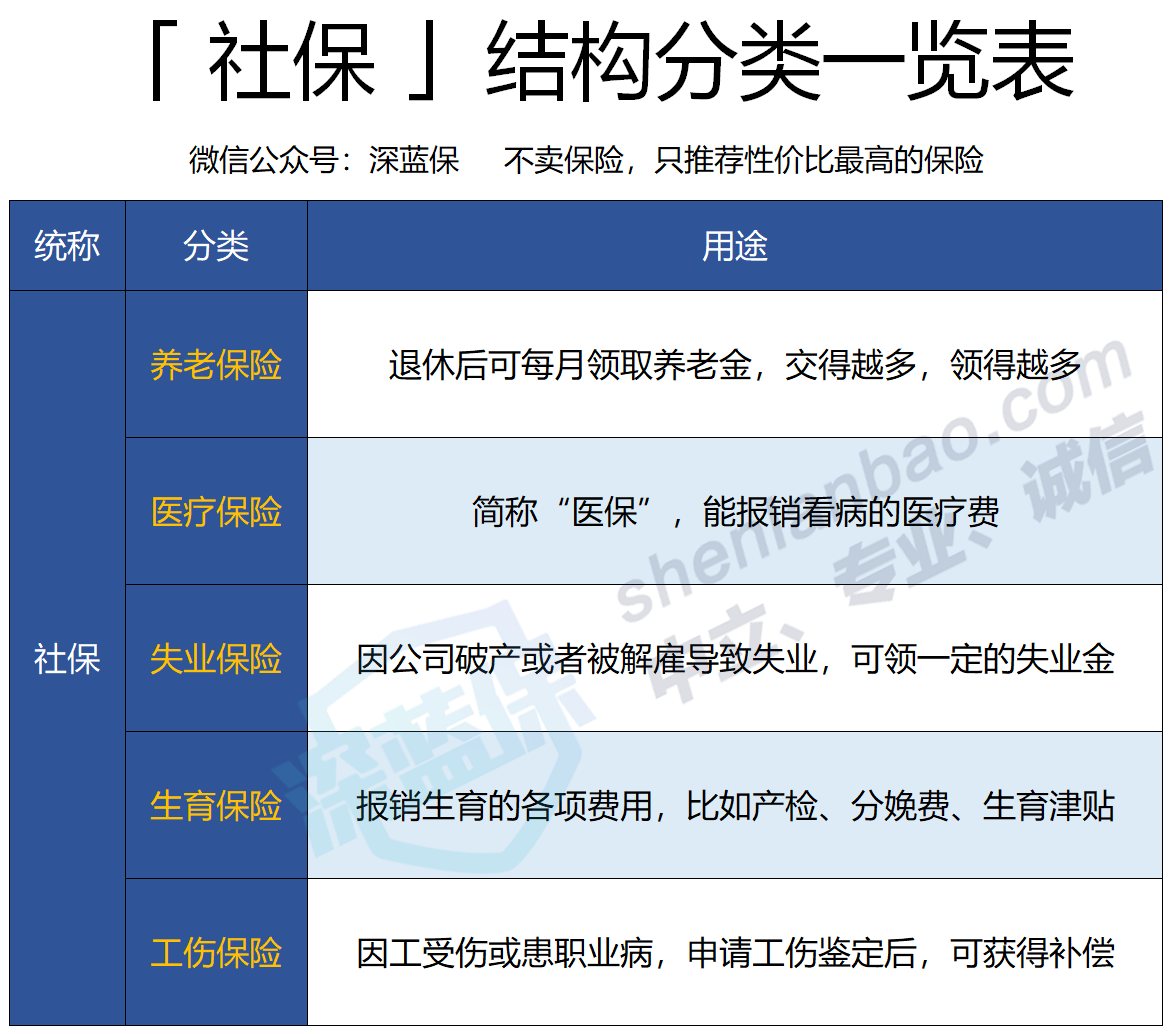Click the dark blue table header bar
The image size is (1170, 1034).
pos(585,245)
